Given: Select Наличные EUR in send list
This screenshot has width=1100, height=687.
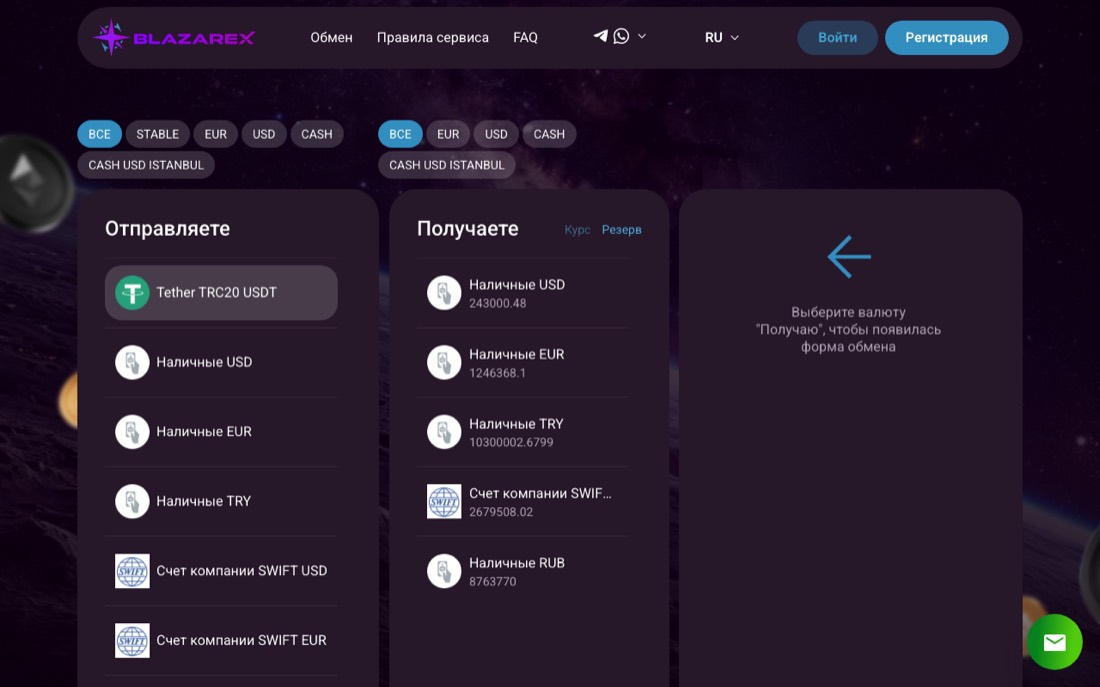Looking at the screenshot, I should point(221,432).
